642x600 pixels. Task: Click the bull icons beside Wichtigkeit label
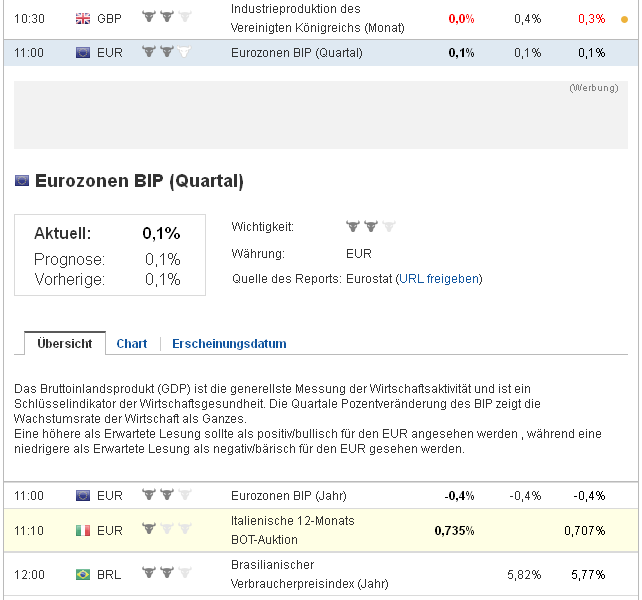(370, 227)
